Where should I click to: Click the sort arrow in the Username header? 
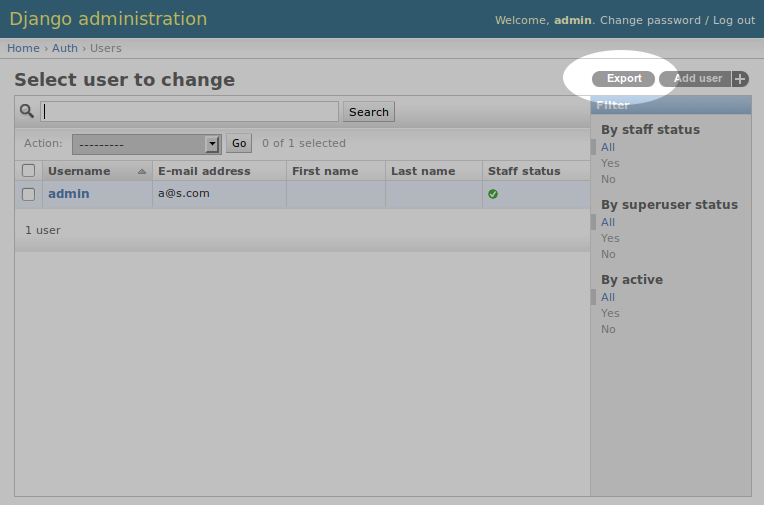pyautogui.click(x=142, y=171)
